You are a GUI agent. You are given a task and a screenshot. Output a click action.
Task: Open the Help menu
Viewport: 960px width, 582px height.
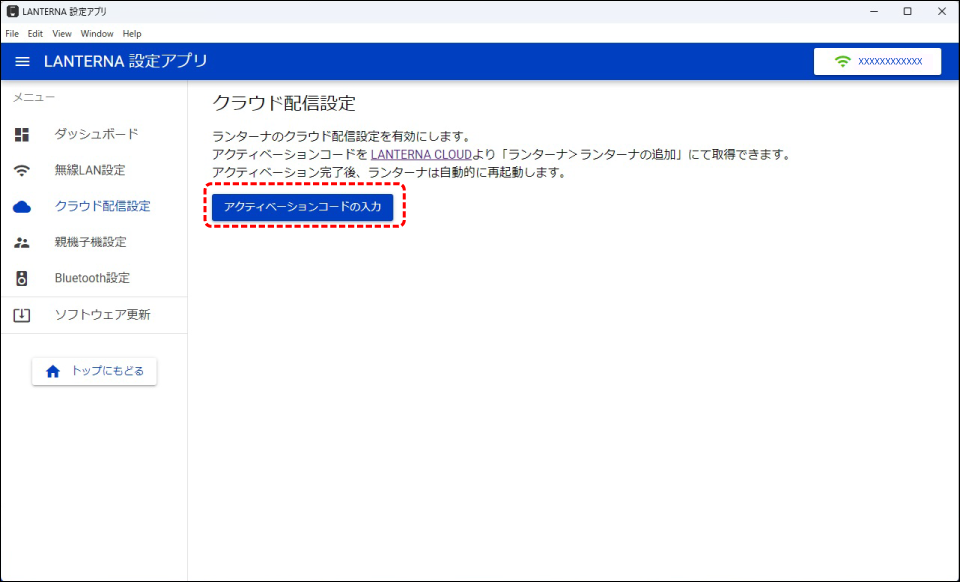click(x=132, y=34)
